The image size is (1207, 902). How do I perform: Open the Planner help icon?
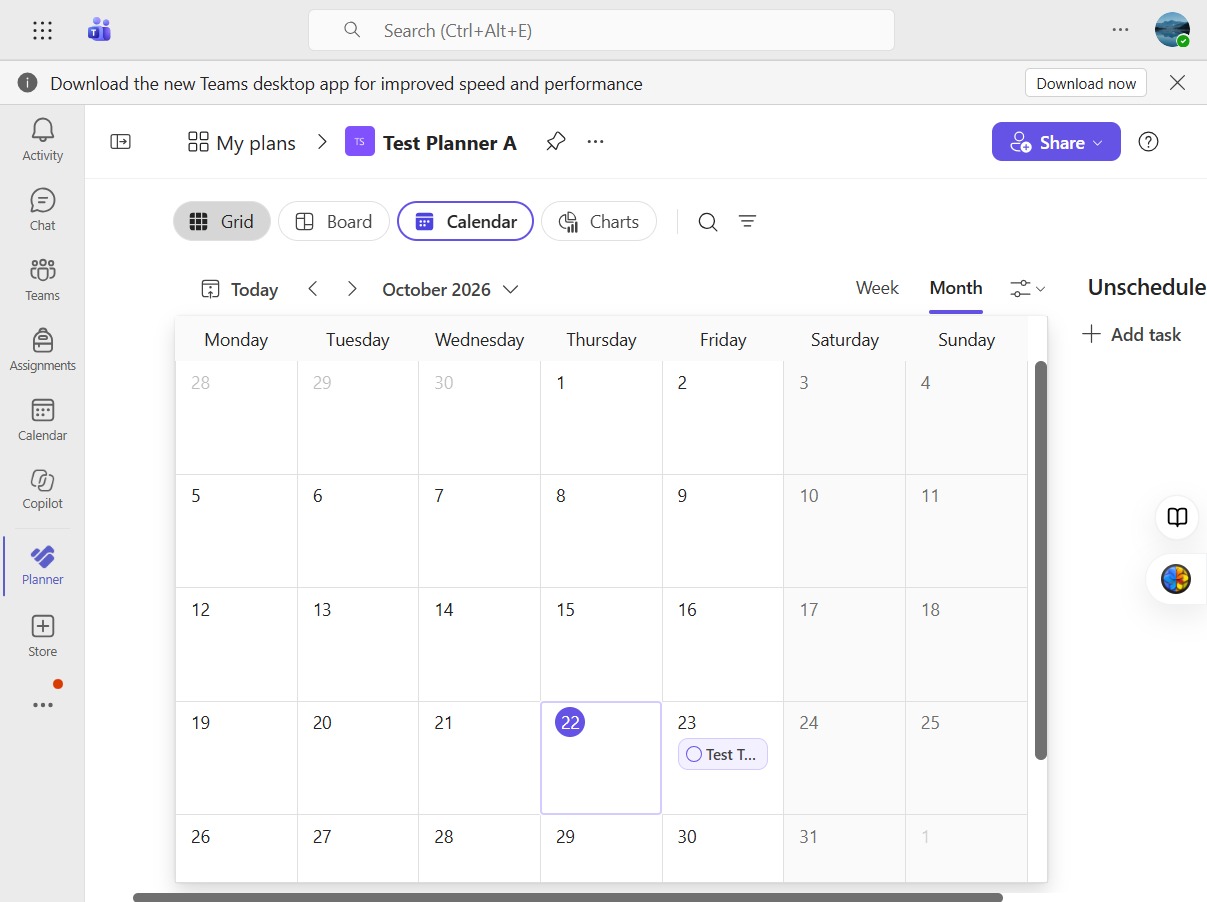(x=1149, y=142)
